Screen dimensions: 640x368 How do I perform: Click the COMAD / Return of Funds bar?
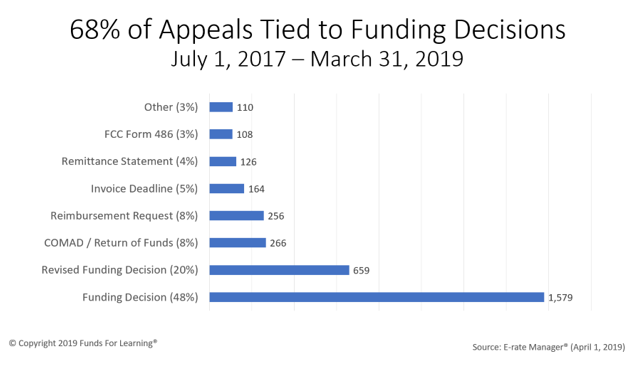click(238, 243)
